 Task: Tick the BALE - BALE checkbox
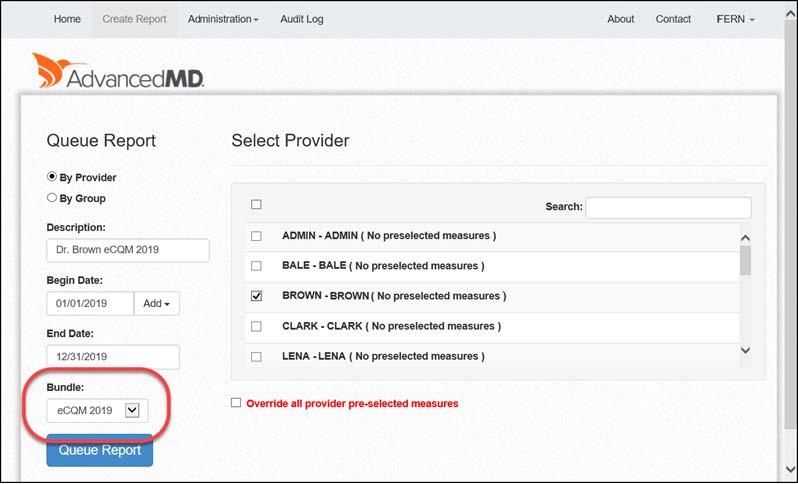point(257,266)
